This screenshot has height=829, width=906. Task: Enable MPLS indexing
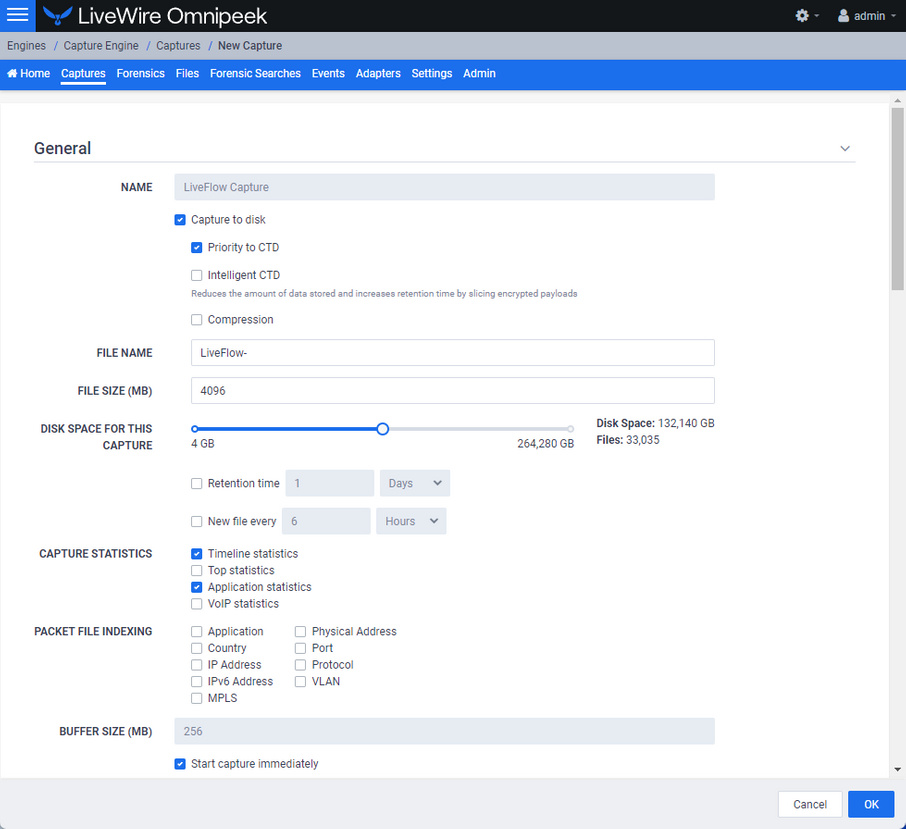196,698
